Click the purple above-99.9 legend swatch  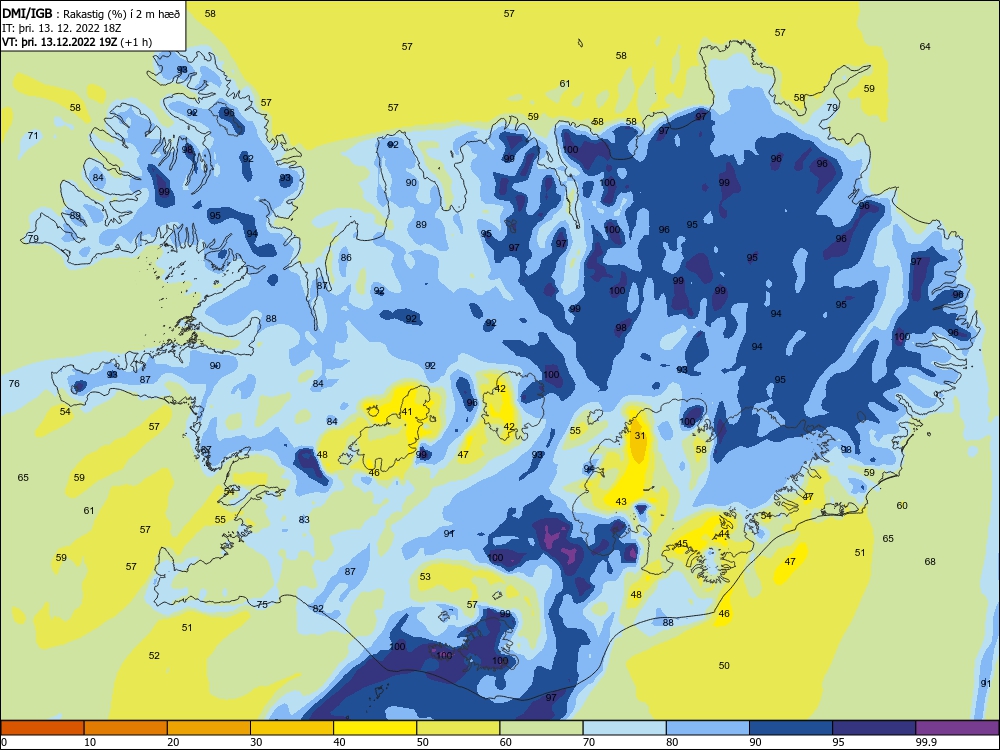click(x=957, y=728)
